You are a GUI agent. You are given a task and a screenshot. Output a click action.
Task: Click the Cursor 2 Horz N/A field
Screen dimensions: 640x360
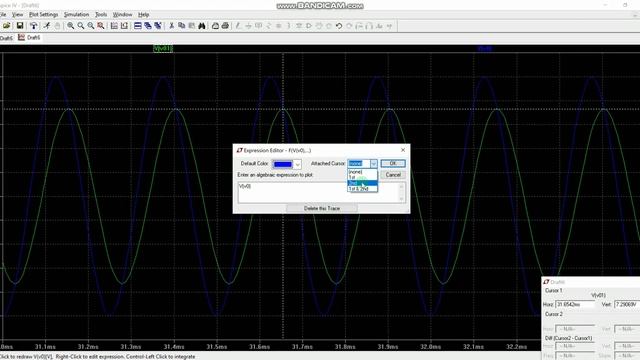(x=576, y=329)
